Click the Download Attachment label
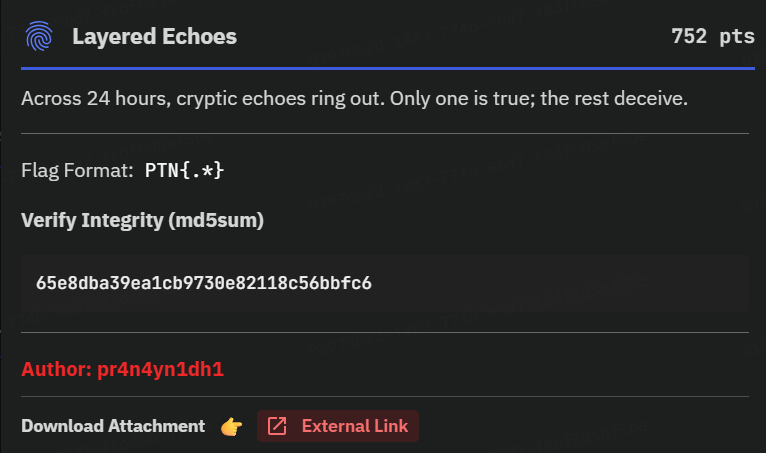 coord(113,426)
